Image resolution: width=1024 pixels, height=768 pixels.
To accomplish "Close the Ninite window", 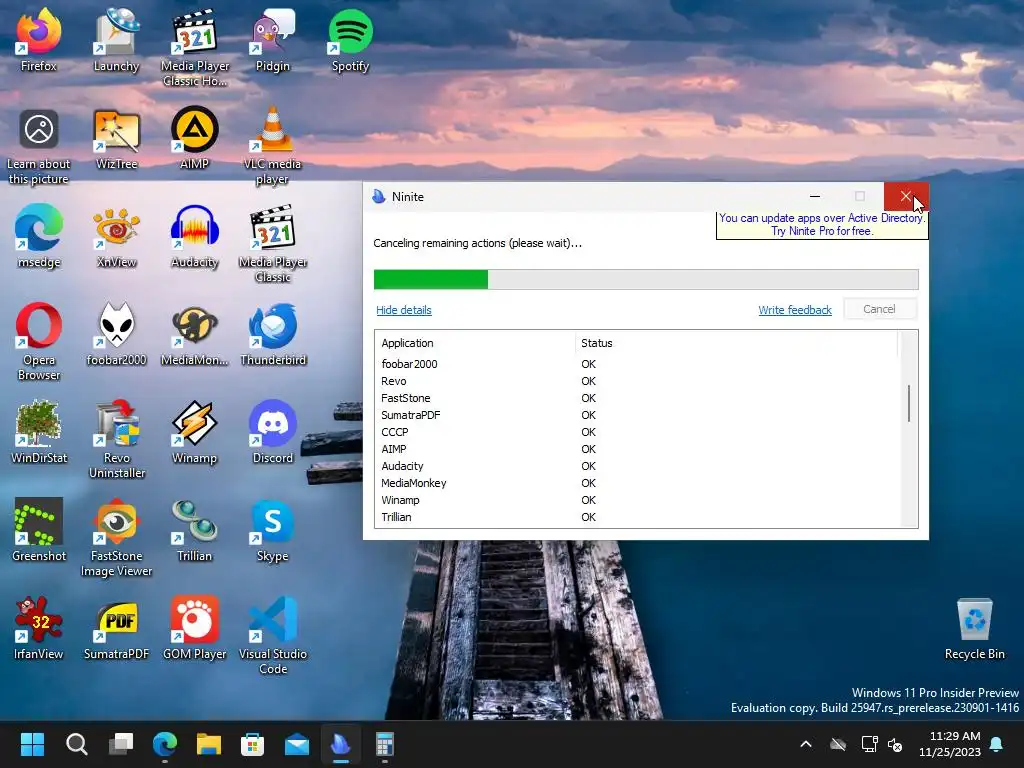I will [x=905, y=196].
